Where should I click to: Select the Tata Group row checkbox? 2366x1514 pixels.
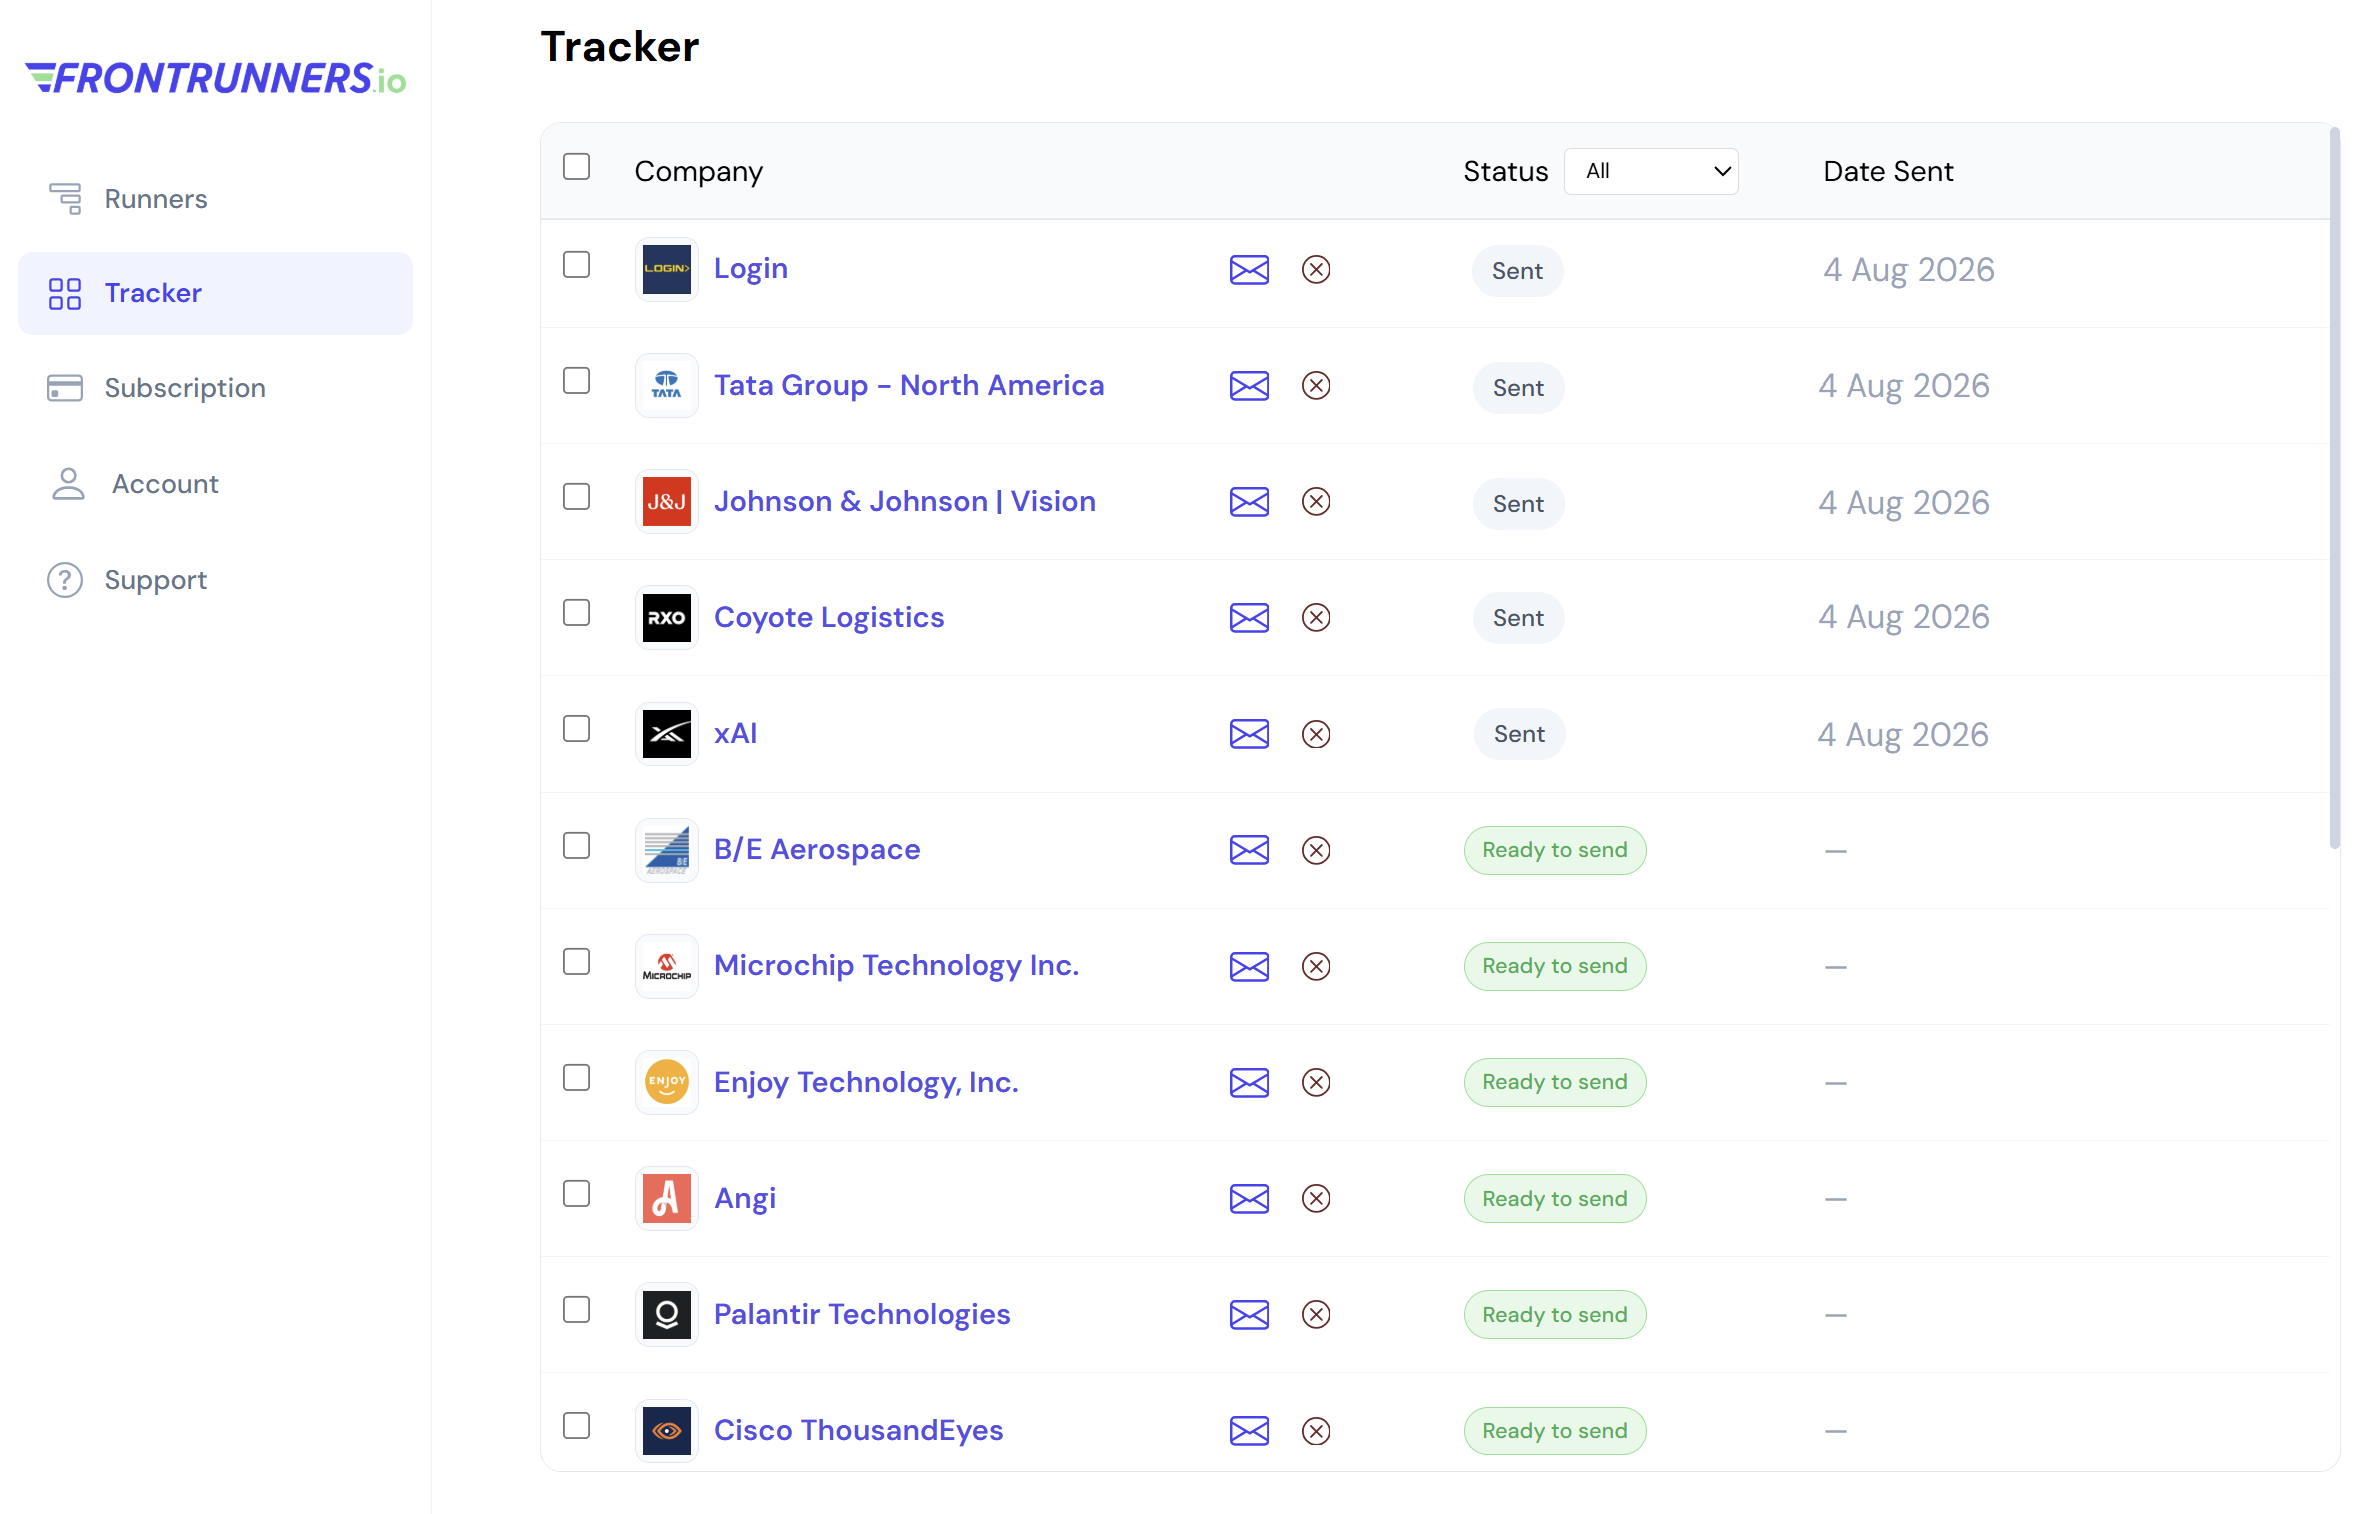[576, 381]
